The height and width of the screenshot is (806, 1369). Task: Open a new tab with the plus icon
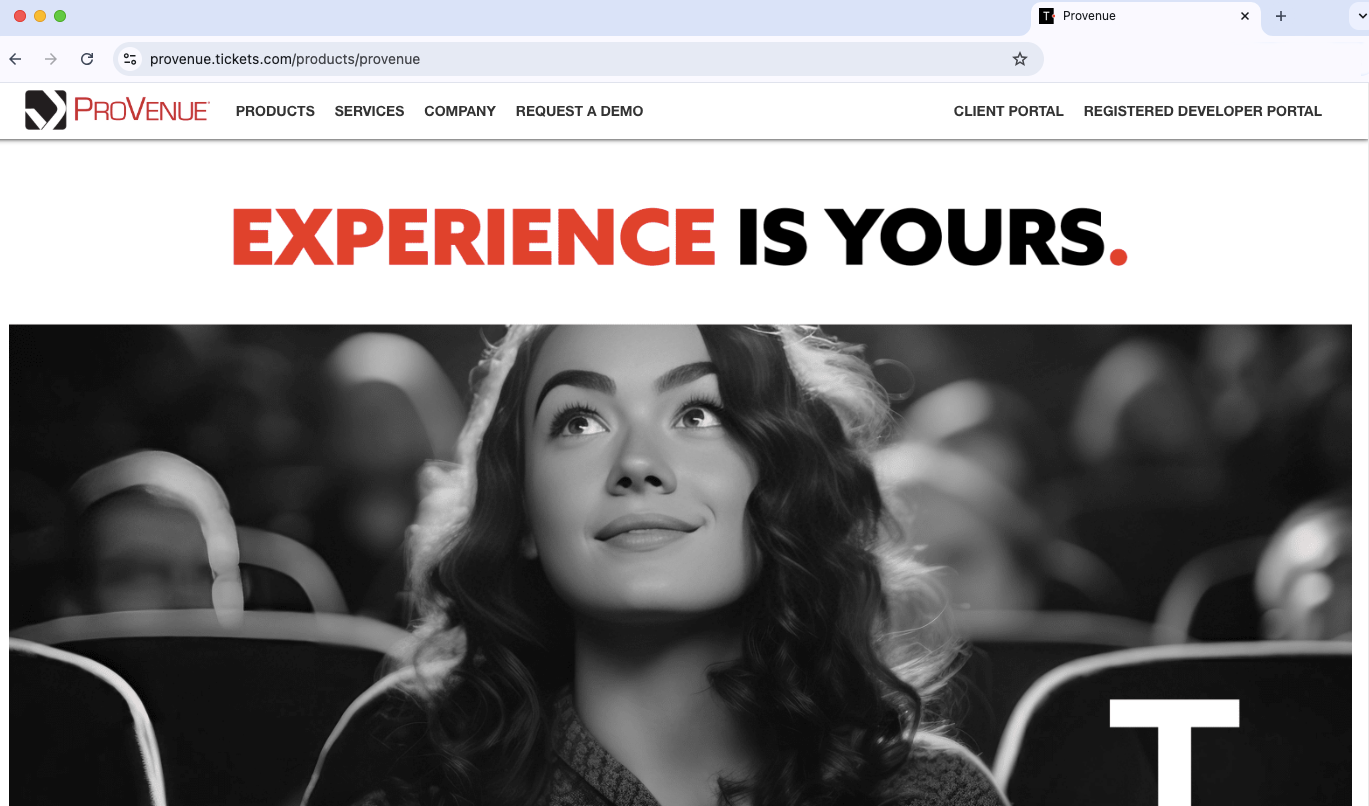1281,16
